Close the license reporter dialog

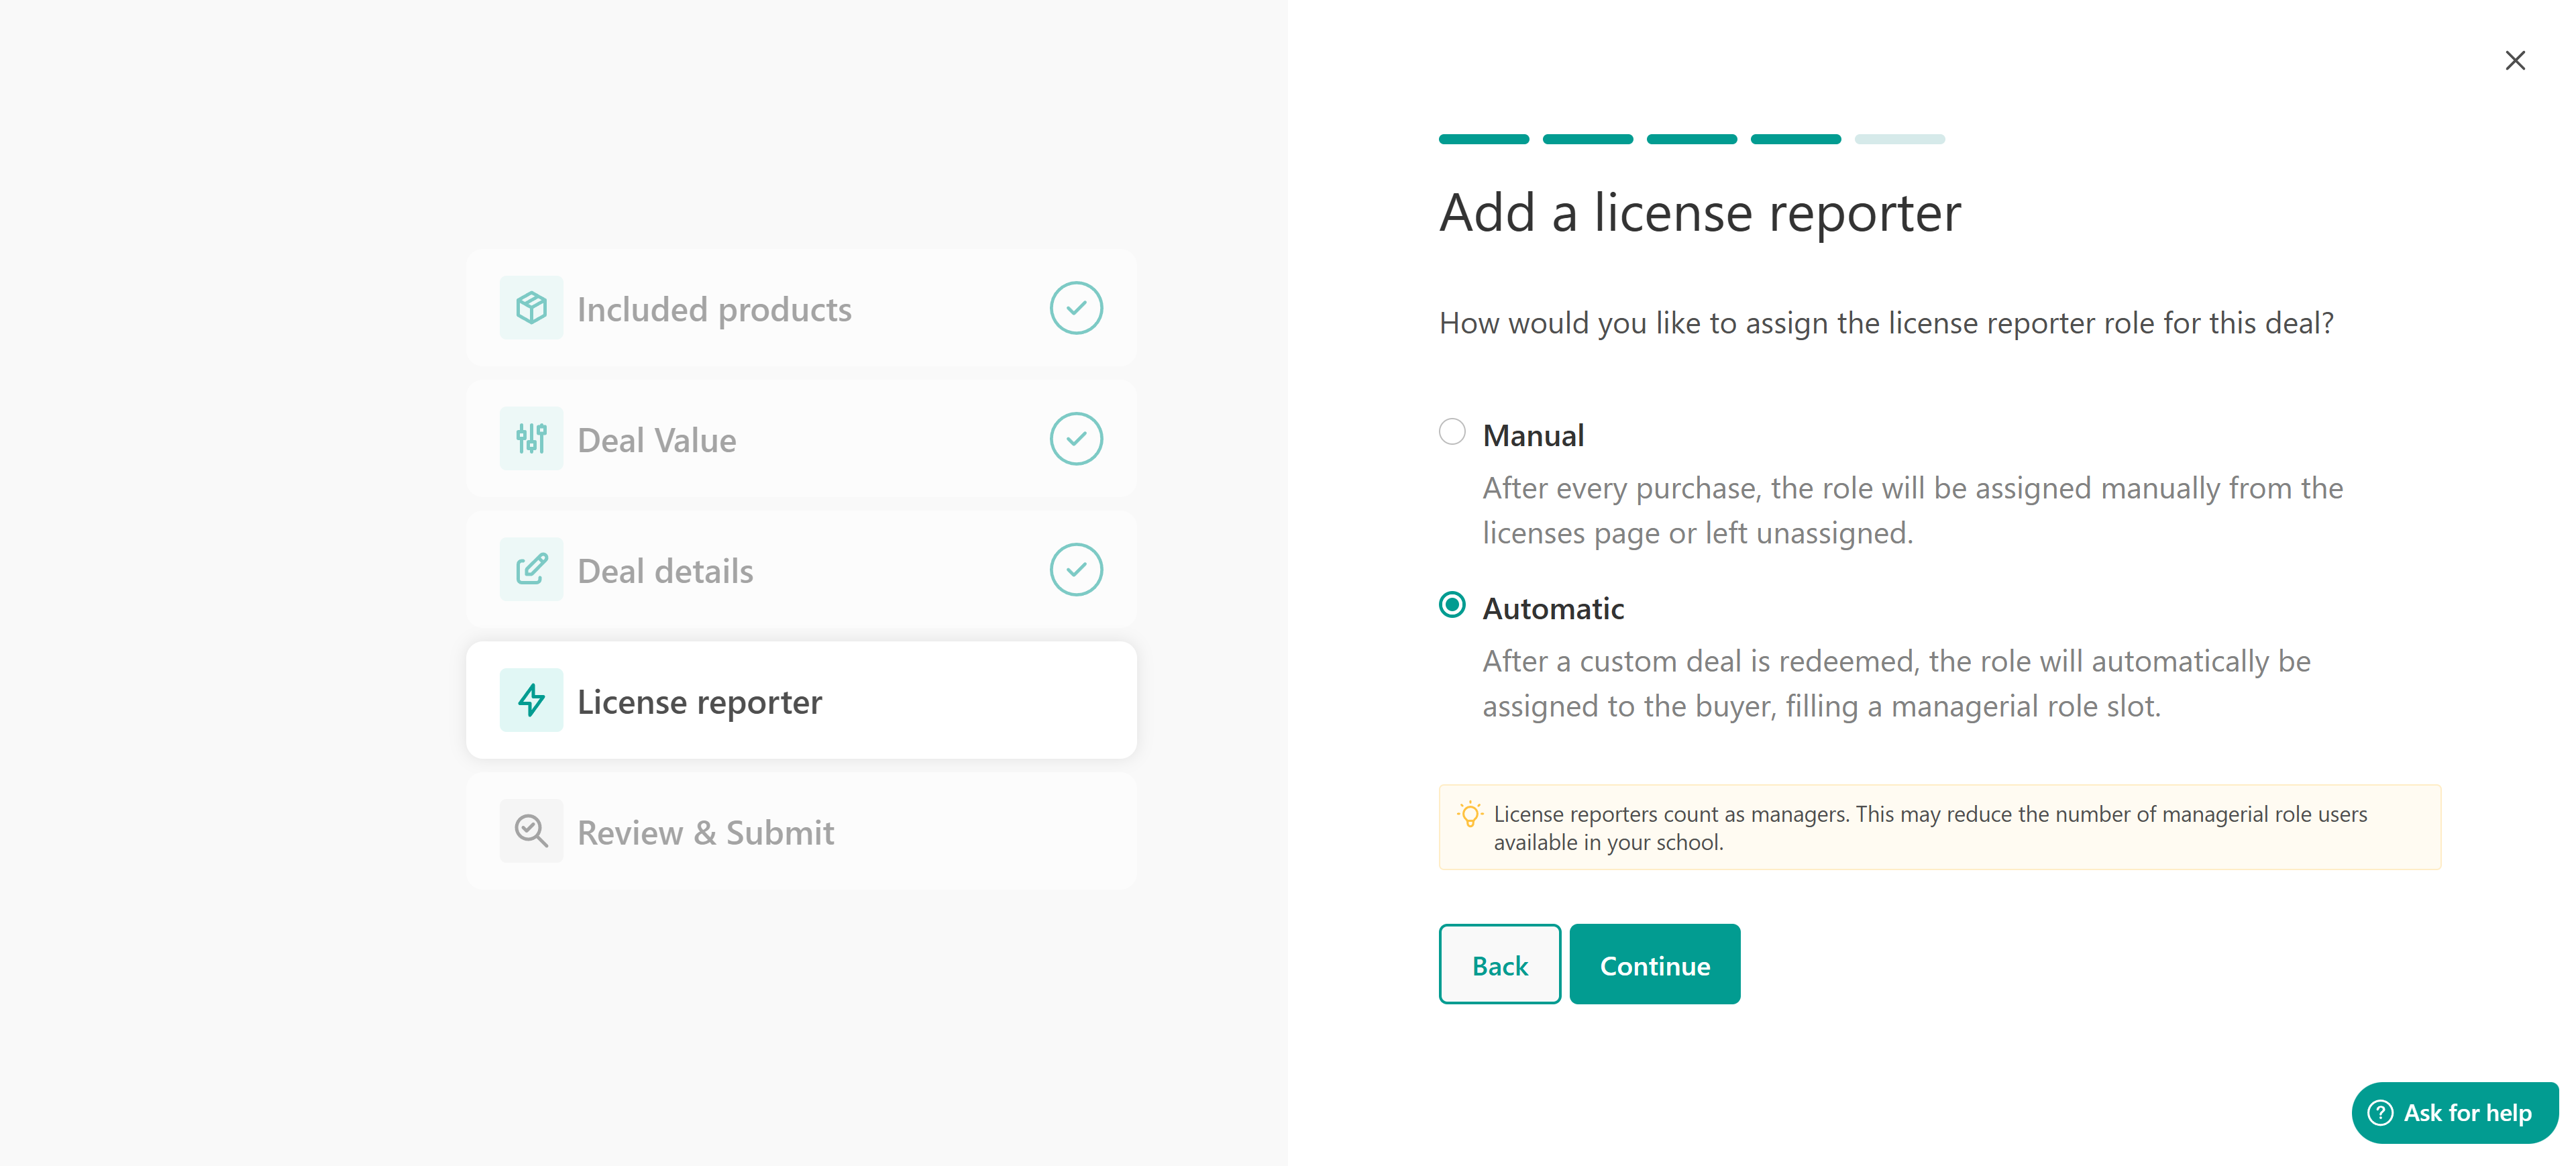2514,61
